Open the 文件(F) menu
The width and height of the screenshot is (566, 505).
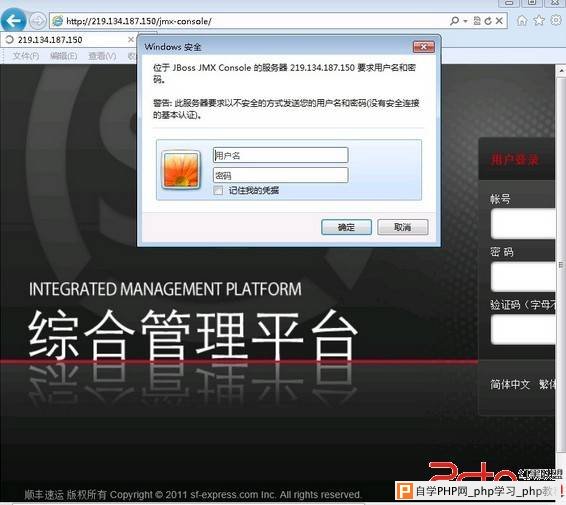(26, 56)
